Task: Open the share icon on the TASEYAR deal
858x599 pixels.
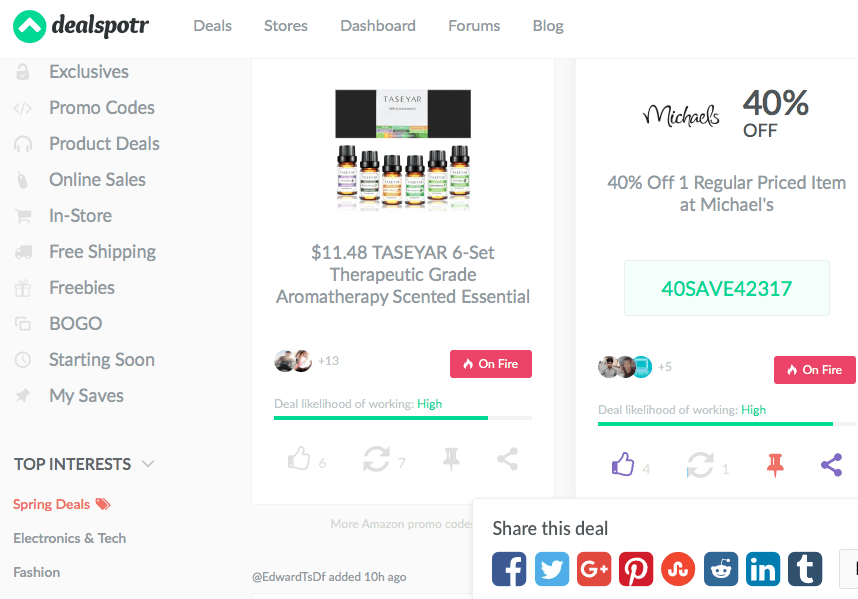Action: (507, 459)
